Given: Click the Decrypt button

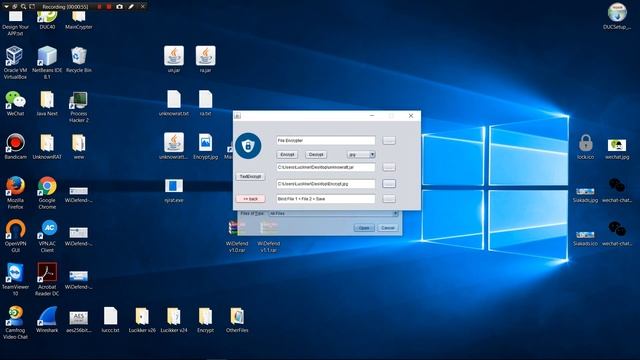Looking at the screenshot, I should coord(316,154).
